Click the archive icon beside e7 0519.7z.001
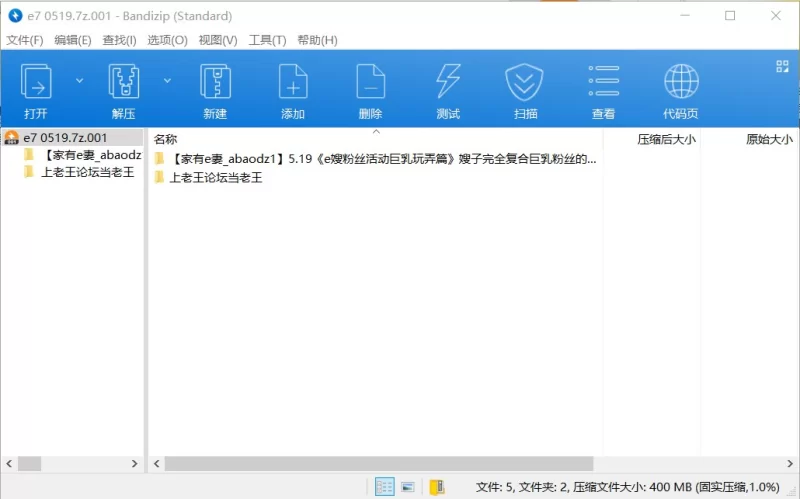The width and height of the screenshot is (800, 499). tap(12, 138)
